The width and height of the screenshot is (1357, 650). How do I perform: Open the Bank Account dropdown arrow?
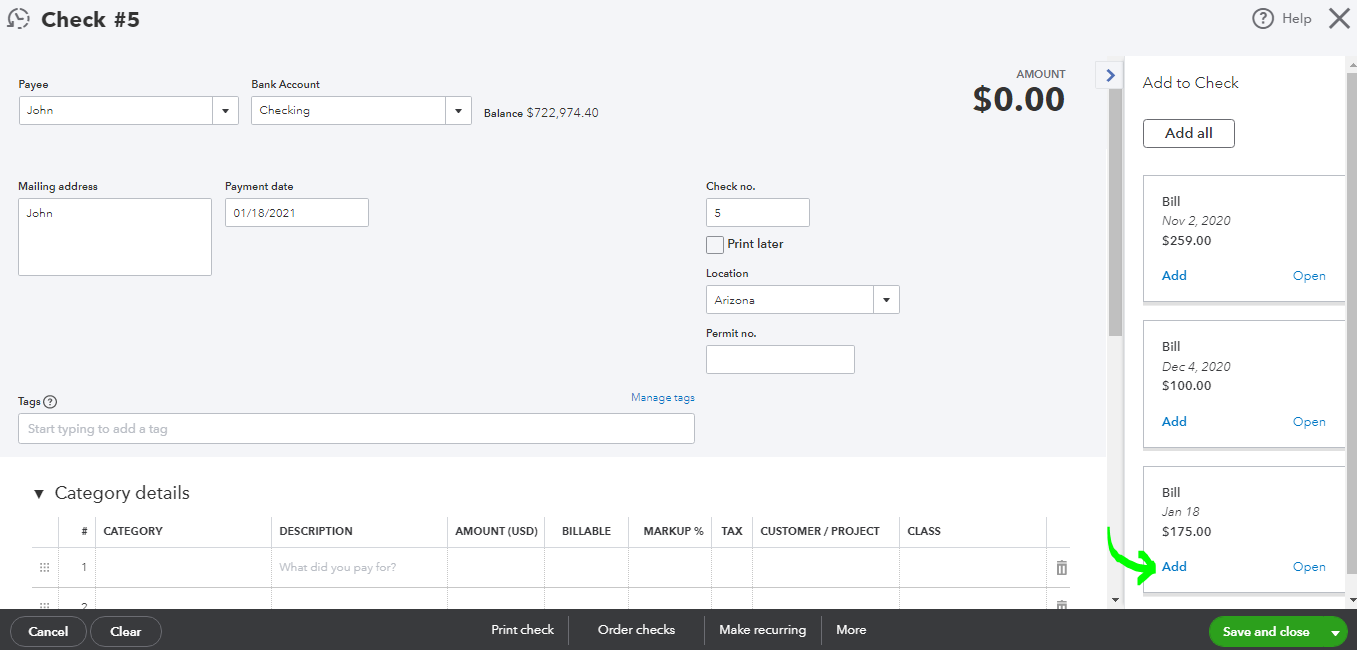(458, 111)
